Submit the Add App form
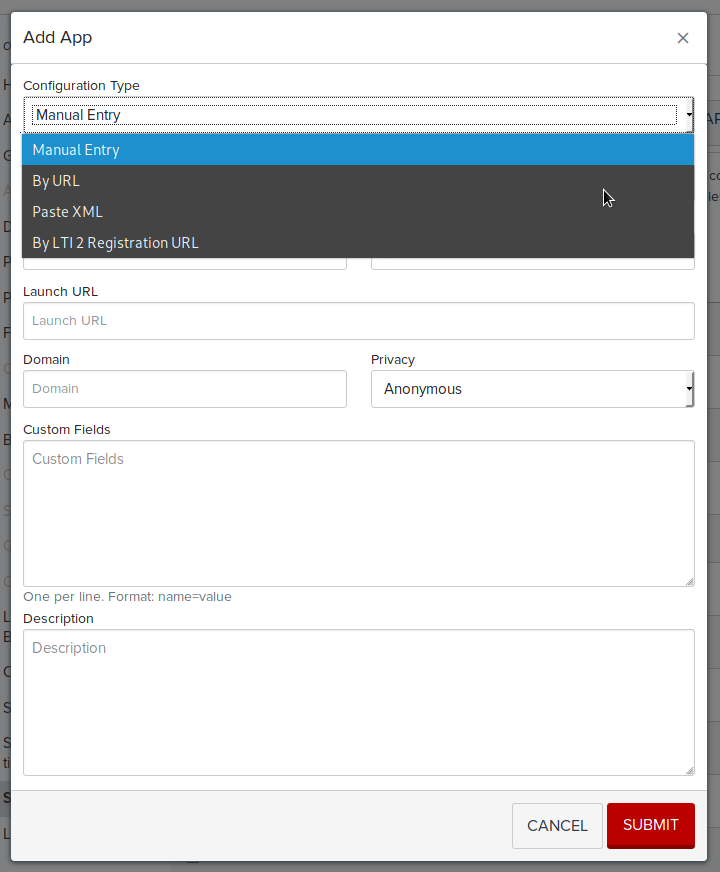Screen dimensions: 720x872 pyautogui.click(x=650, y=825)
